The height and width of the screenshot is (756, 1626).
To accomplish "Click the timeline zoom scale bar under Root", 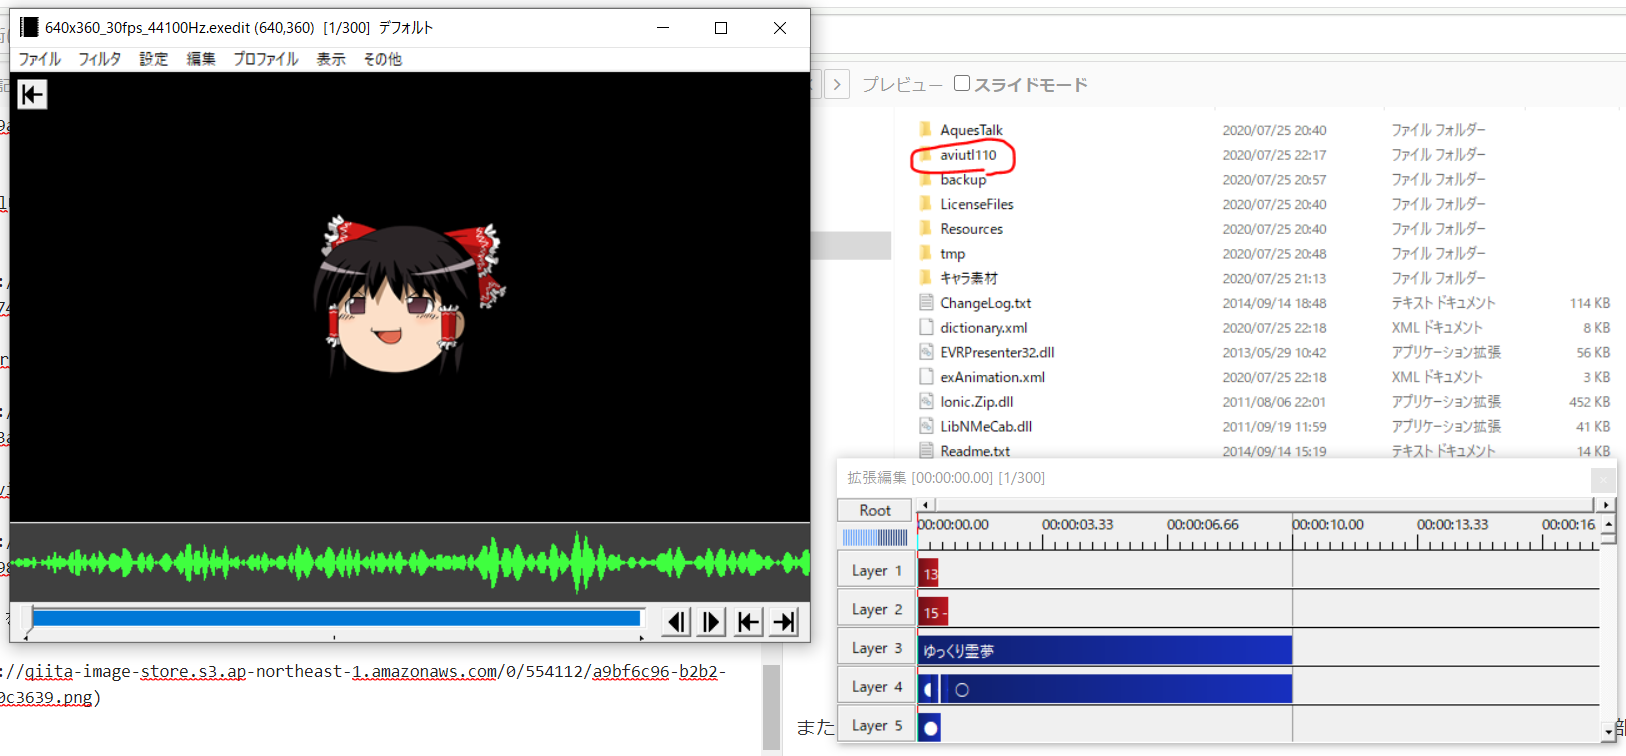I will point(874,537).
